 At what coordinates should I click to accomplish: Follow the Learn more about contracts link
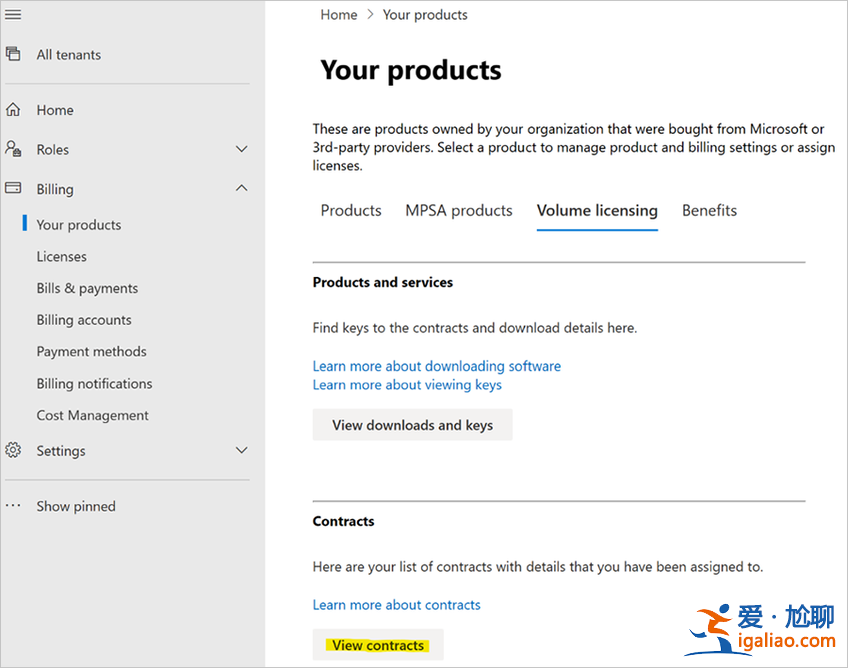point(396,605)
